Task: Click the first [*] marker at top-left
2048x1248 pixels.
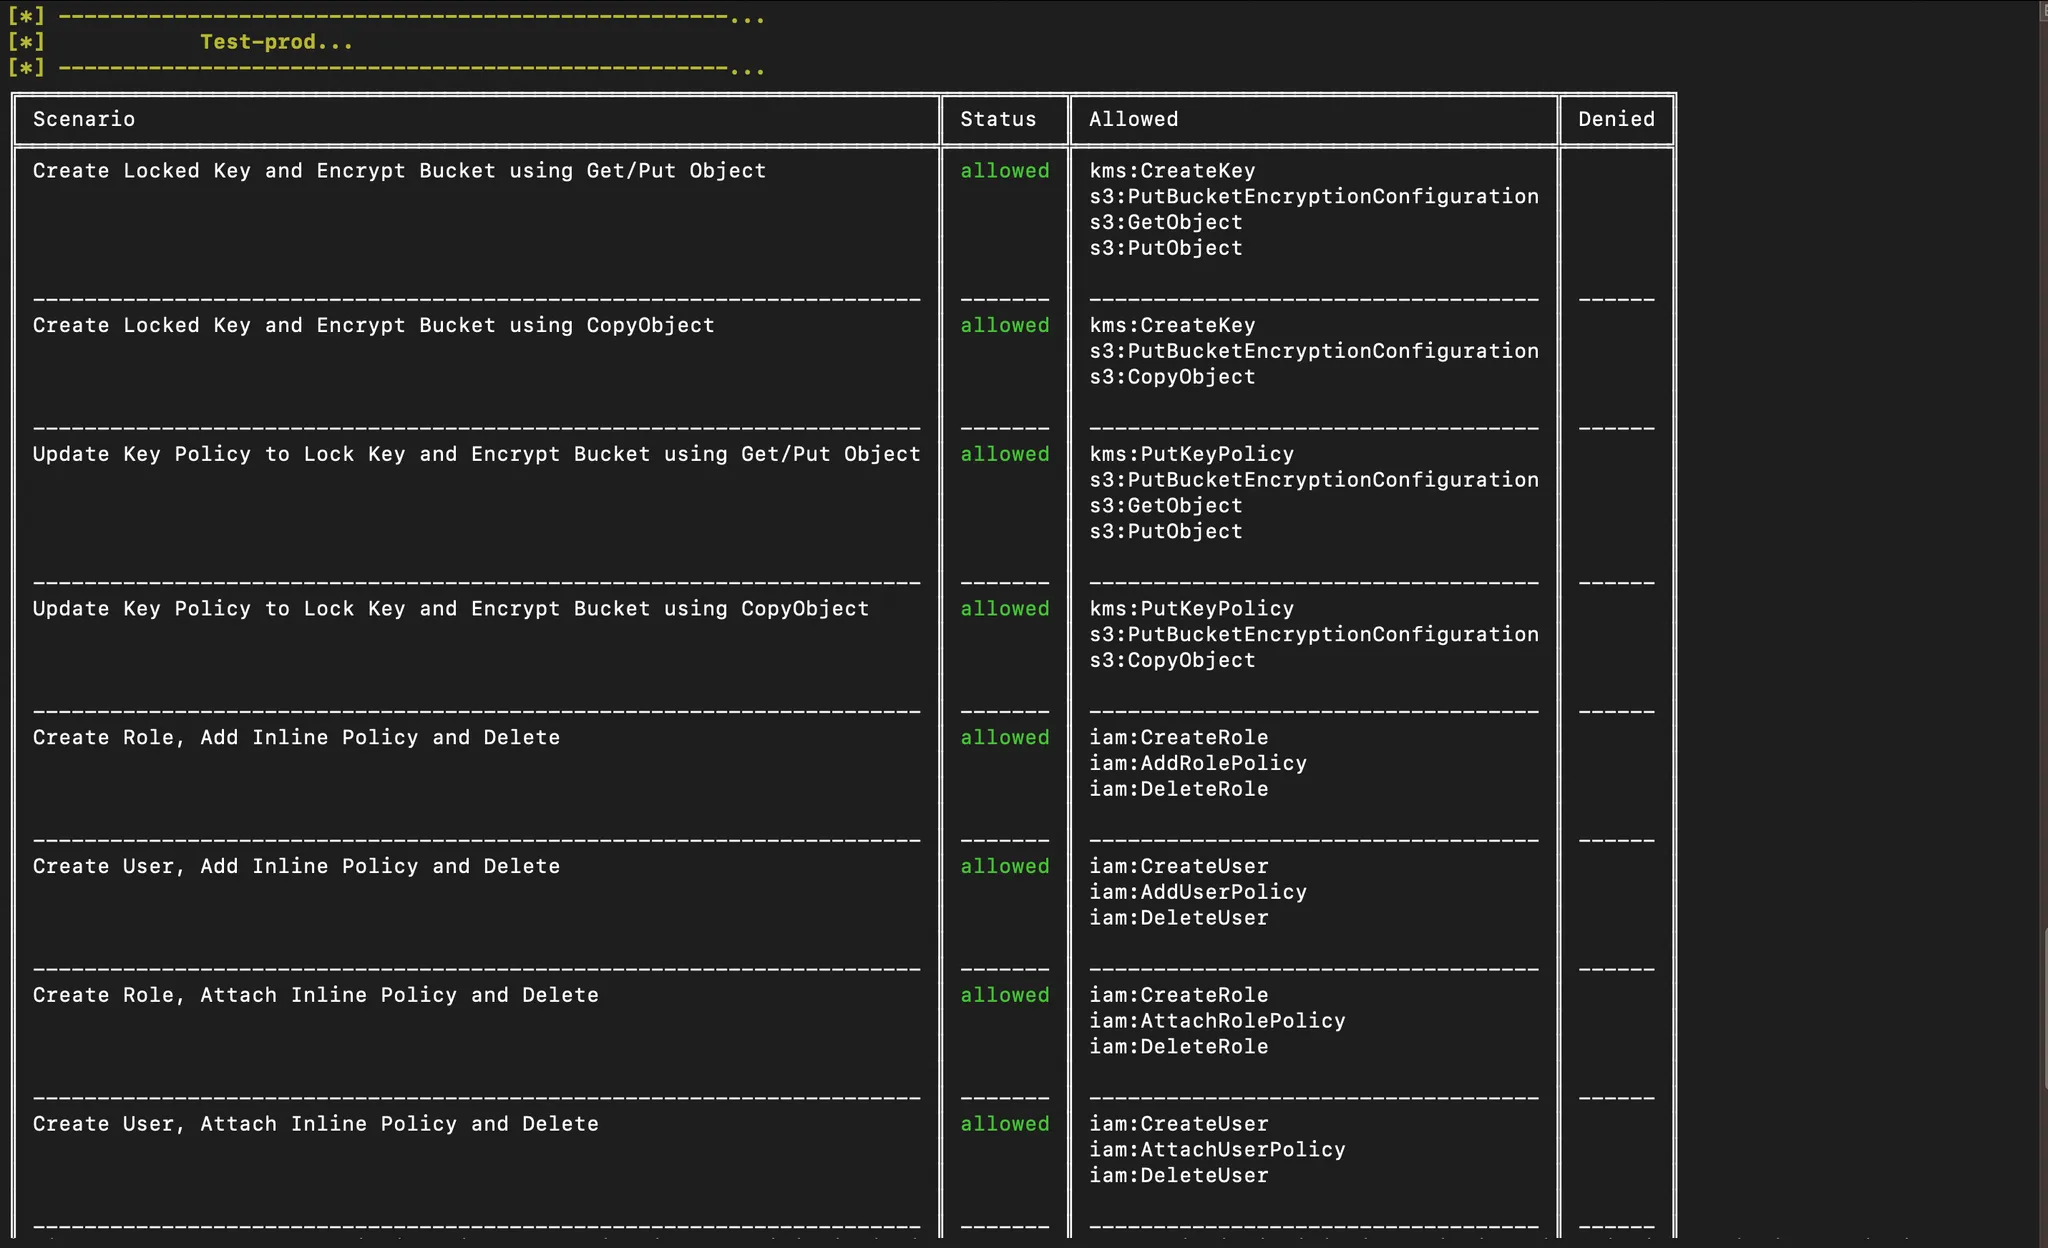Action: coord(26,16)
